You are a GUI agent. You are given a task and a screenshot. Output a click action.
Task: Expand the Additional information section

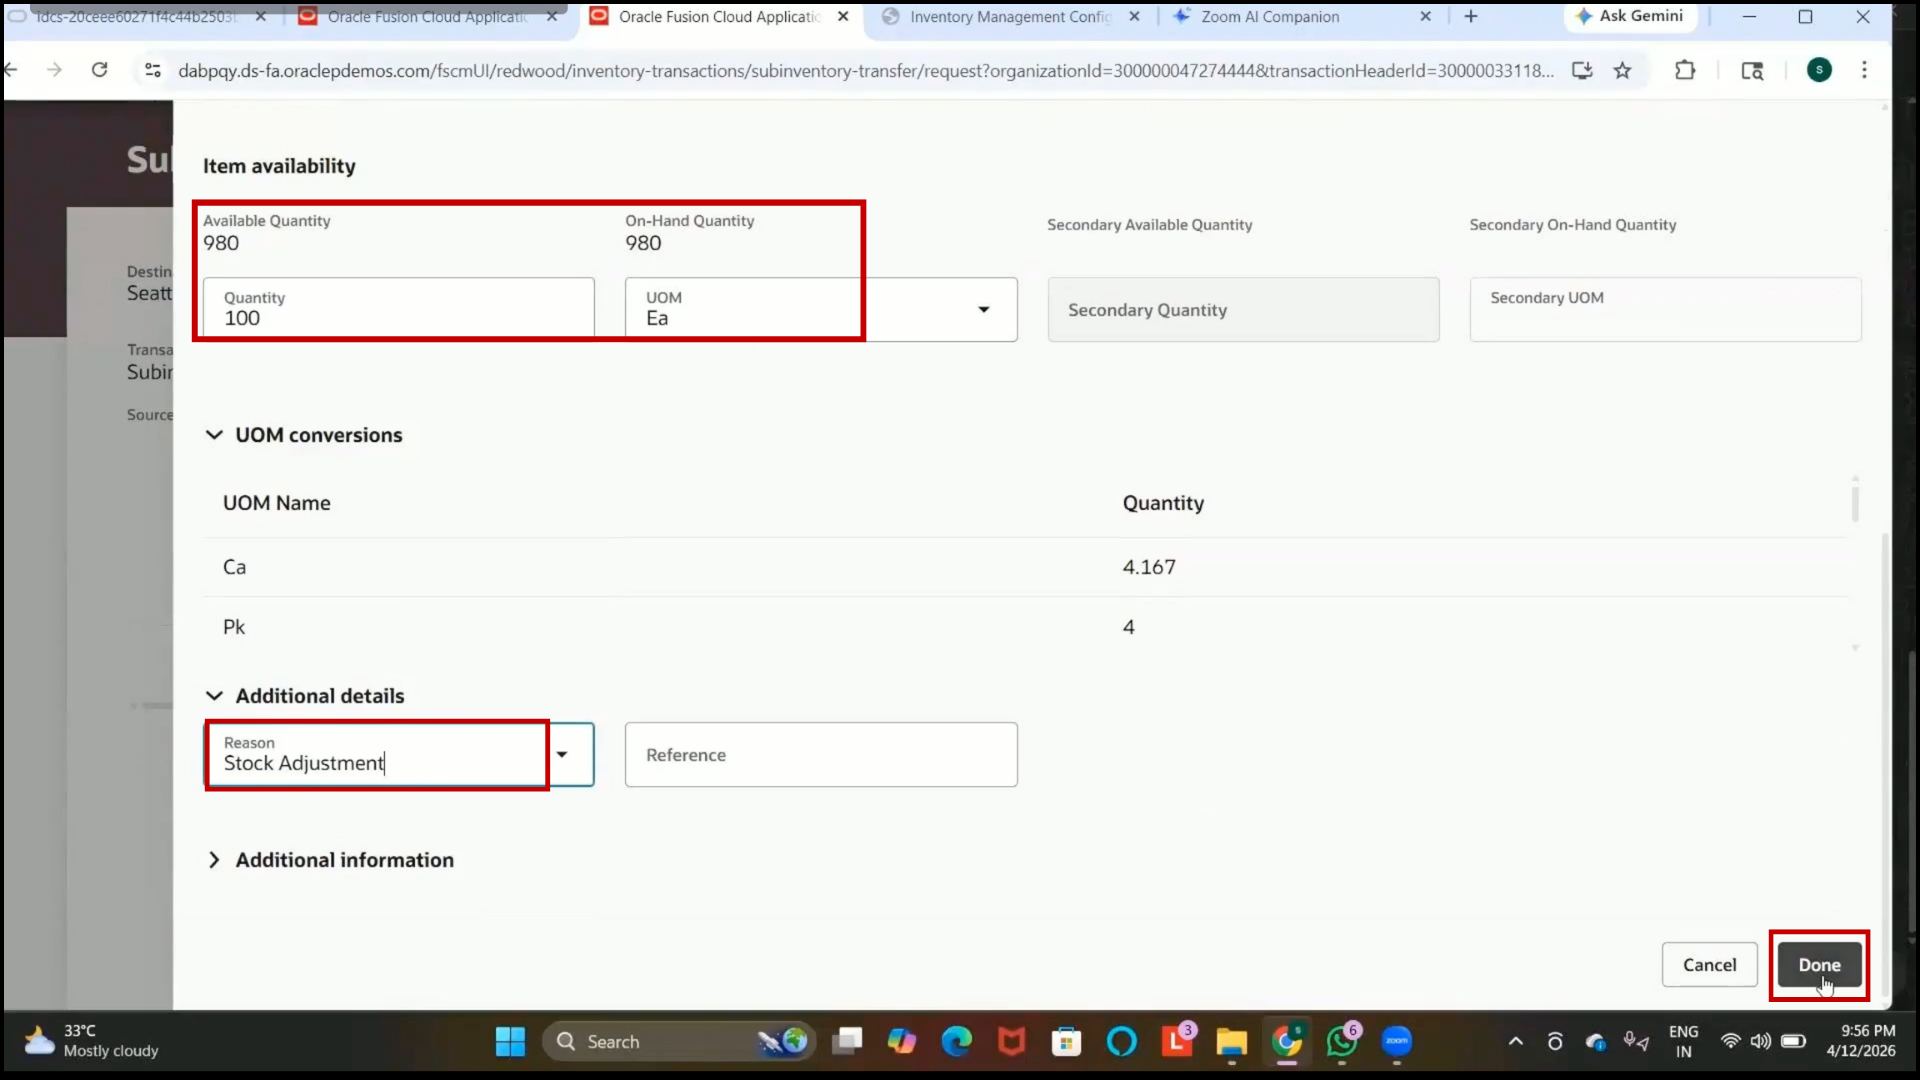point(214,860)
